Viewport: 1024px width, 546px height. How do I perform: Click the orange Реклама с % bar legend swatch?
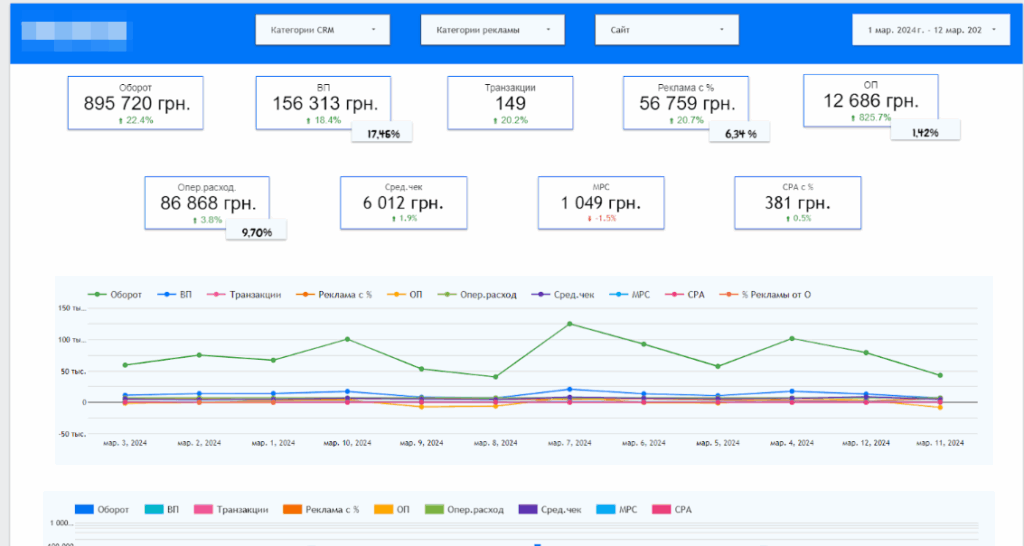[293, 509]
